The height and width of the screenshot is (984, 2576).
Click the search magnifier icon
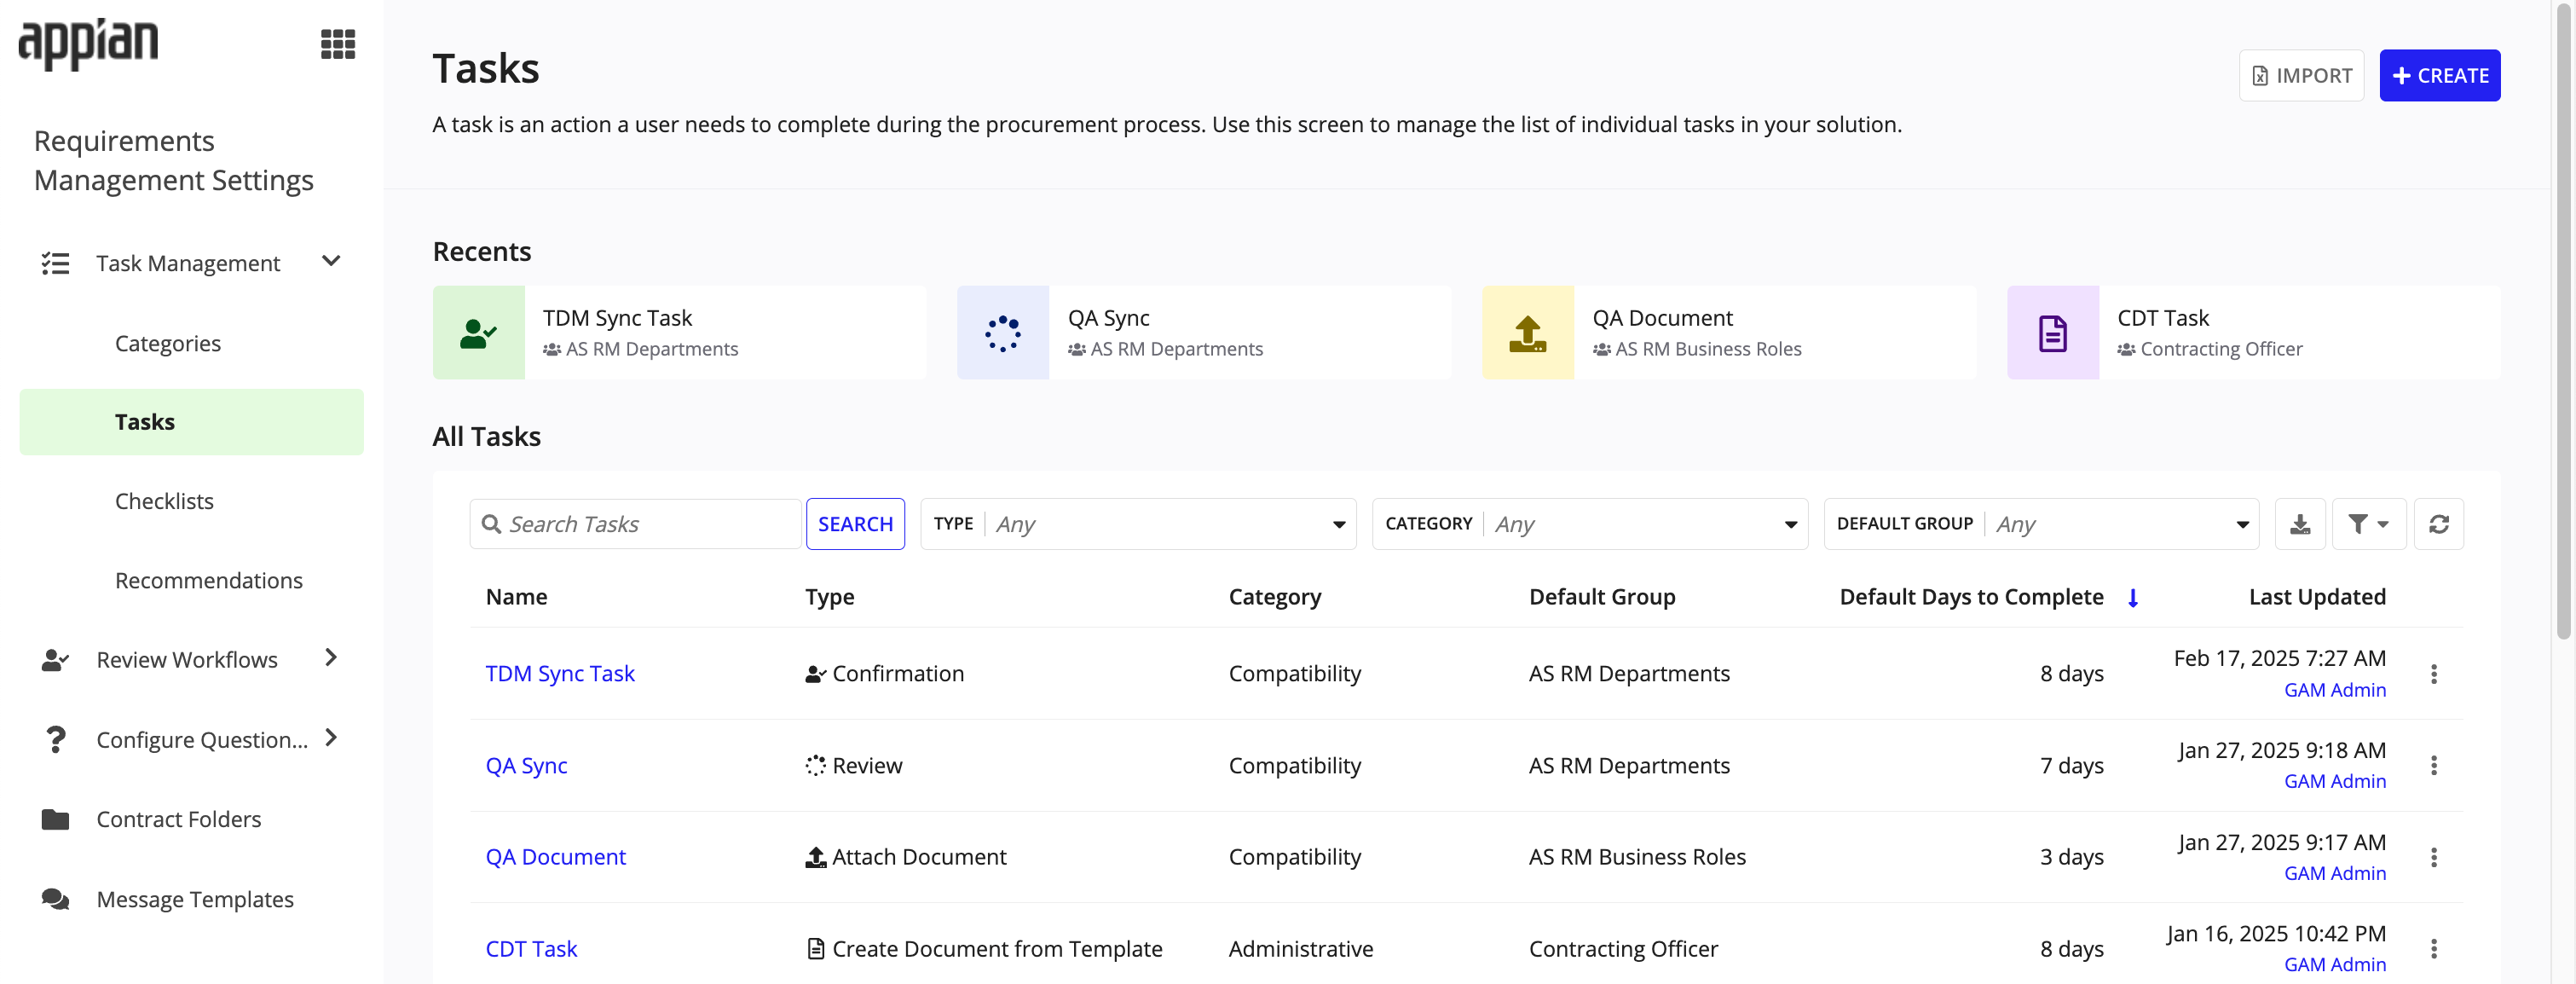491,524
